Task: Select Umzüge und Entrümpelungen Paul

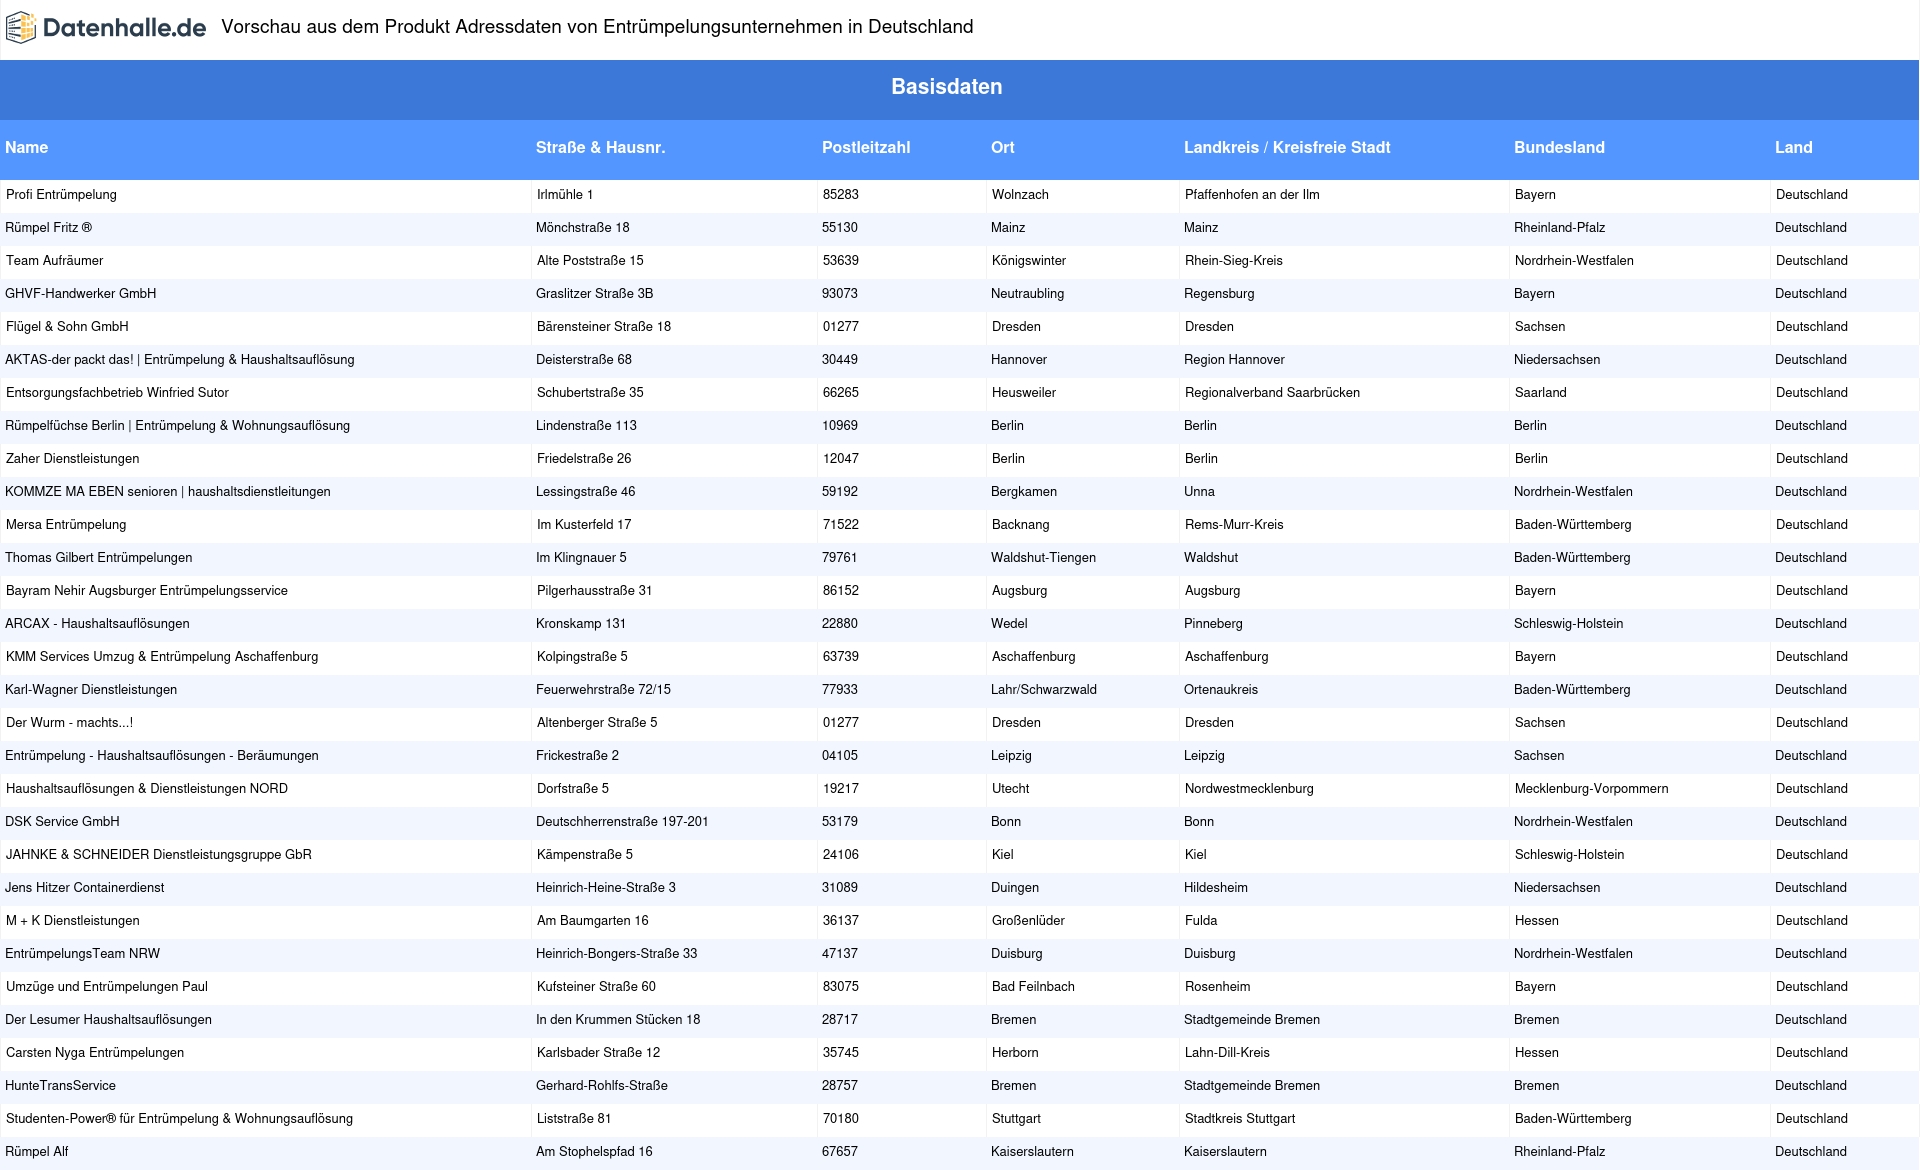Action: (107, 987)
